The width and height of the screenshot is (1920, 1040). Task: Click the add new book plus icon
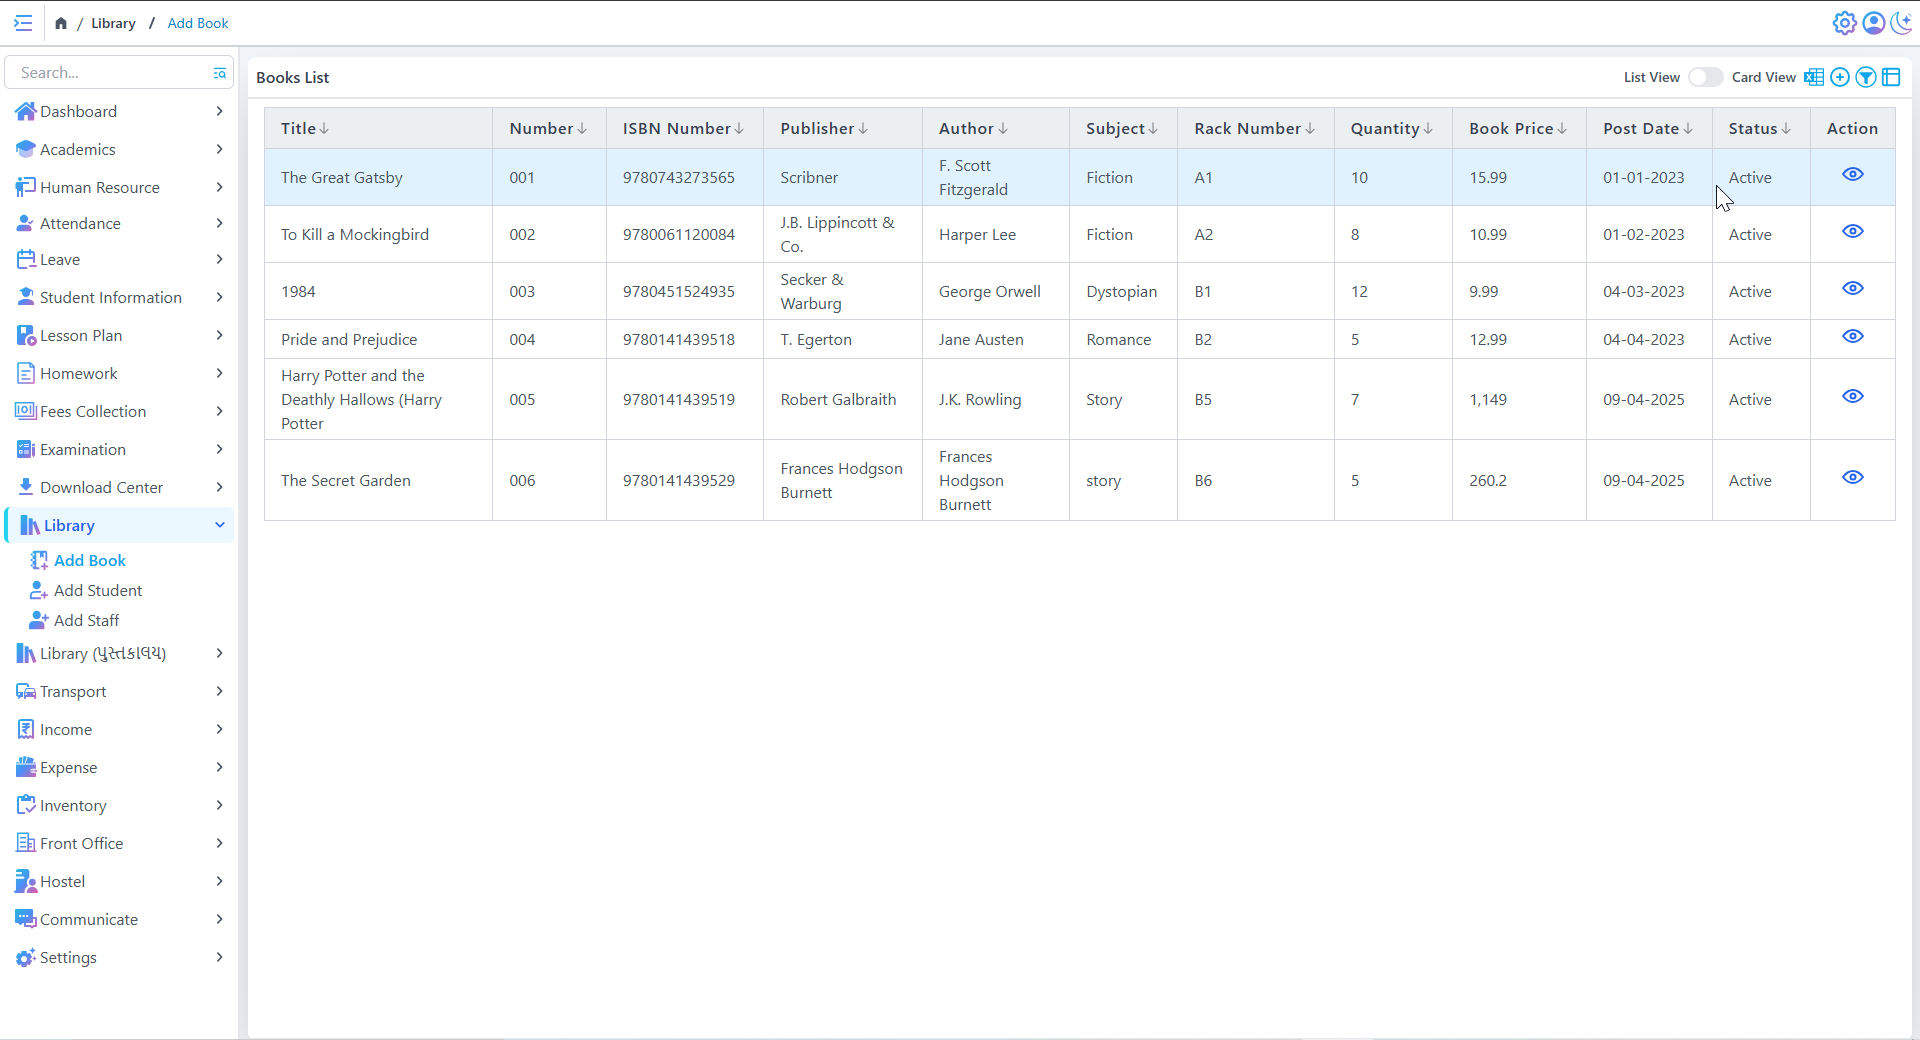click(x=1840, y=77)
